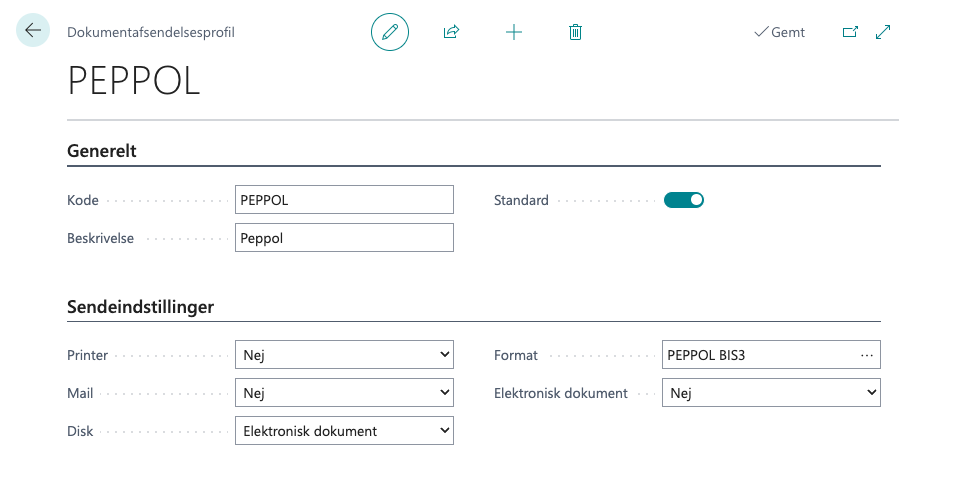Screen dimensions: 967x495
Task: Click into the Kode field
Action: click(x=344, y=200)
